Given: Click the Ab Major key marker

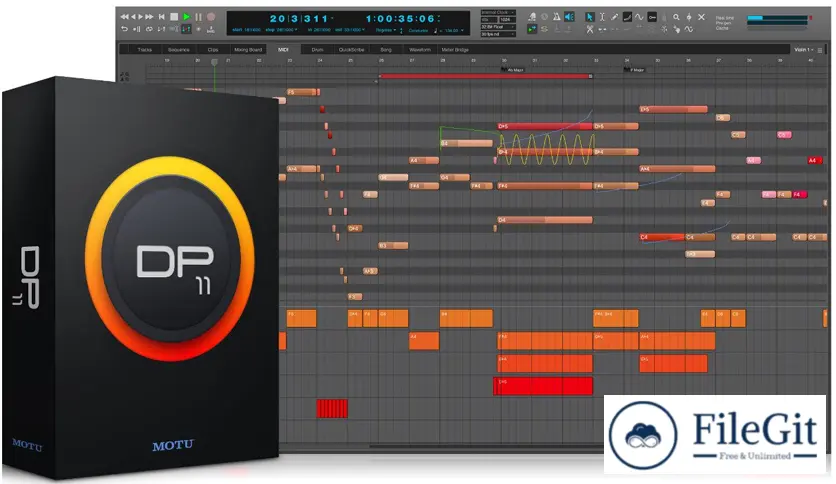Looking at the screenshot, I should (x=513, y=70).
